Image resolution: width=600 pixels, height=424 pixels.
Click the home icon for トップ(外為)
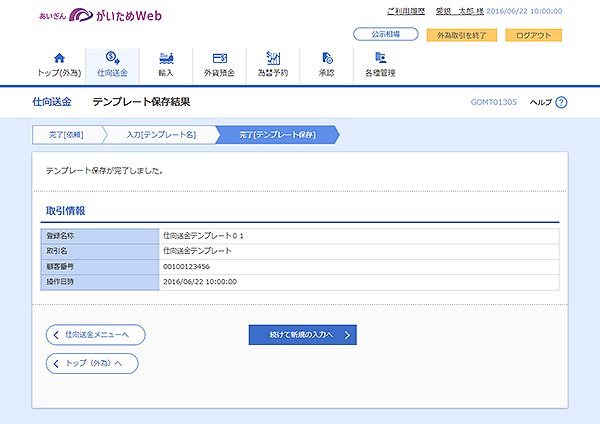click(x=59, y=58)
